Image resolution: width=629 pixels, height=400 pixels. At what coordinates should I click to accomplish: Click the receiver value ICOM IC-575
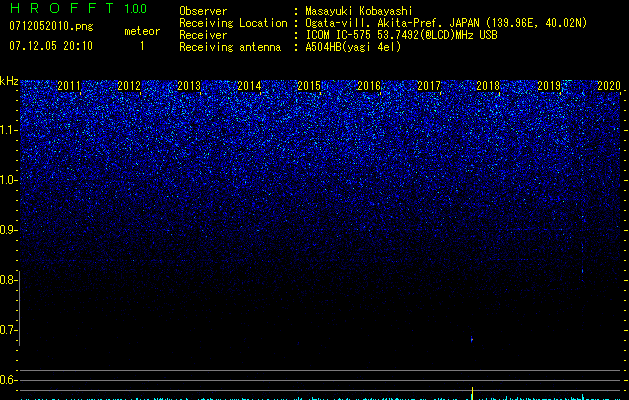coord(401,35)
